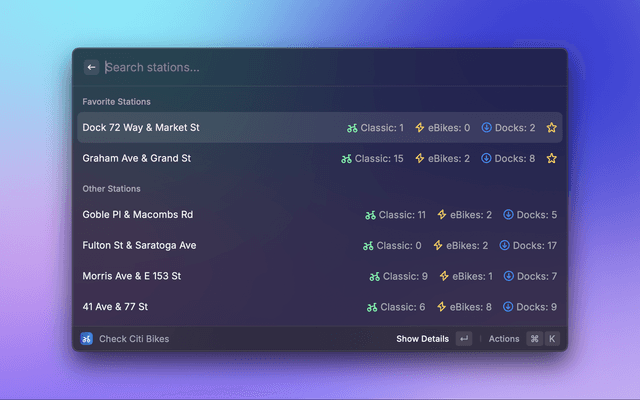Click the eBikes lightning icon for Dock 72 Way

pyautogui.click(x=420, y=128)
